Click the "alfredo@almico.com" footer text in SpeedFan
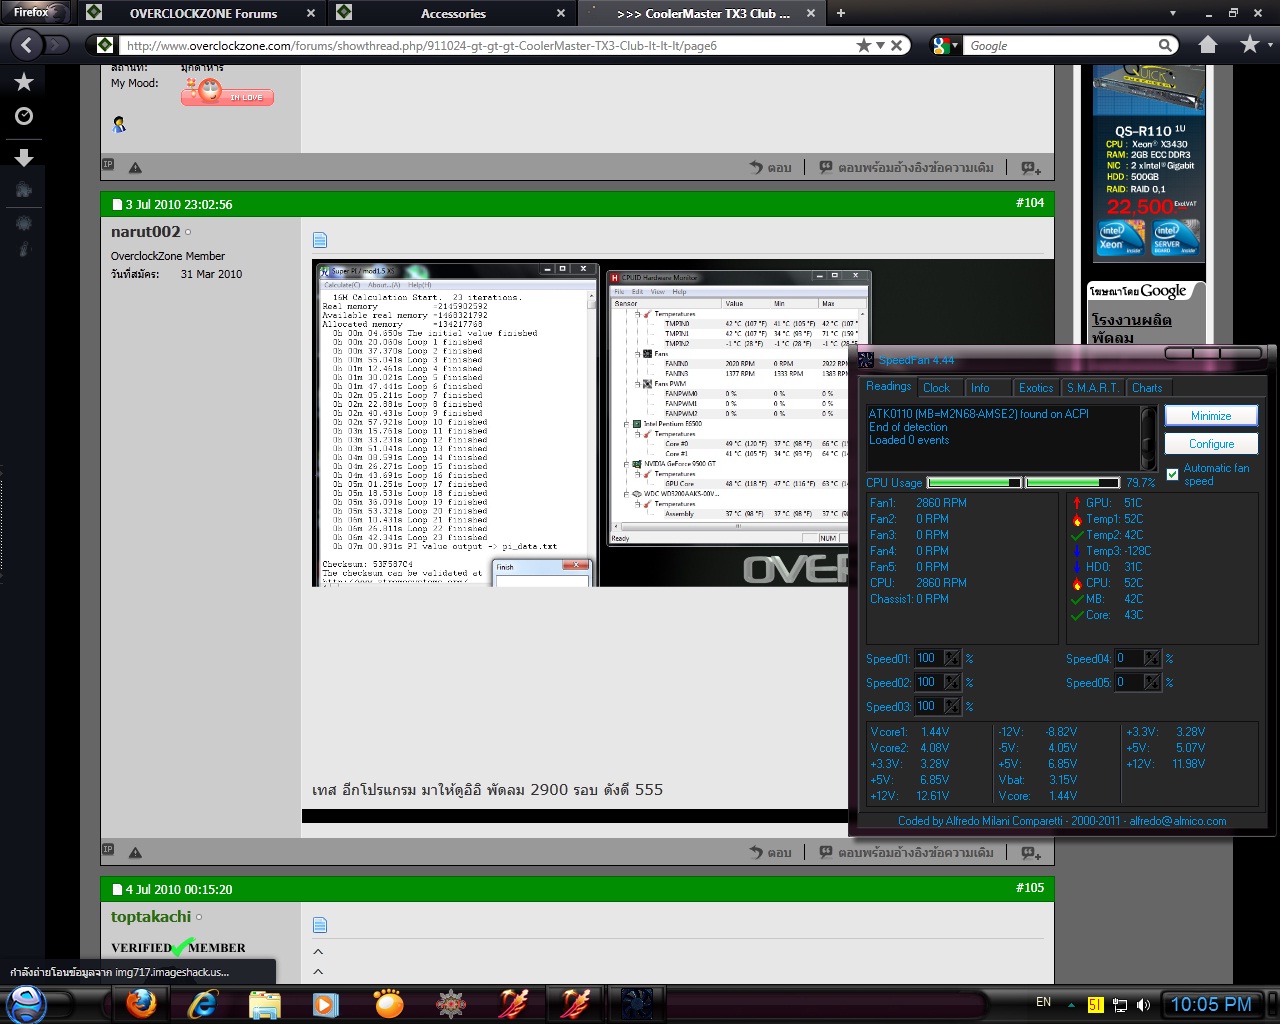This screenshot has height=1024, width=1280. tap(1178, 821)
